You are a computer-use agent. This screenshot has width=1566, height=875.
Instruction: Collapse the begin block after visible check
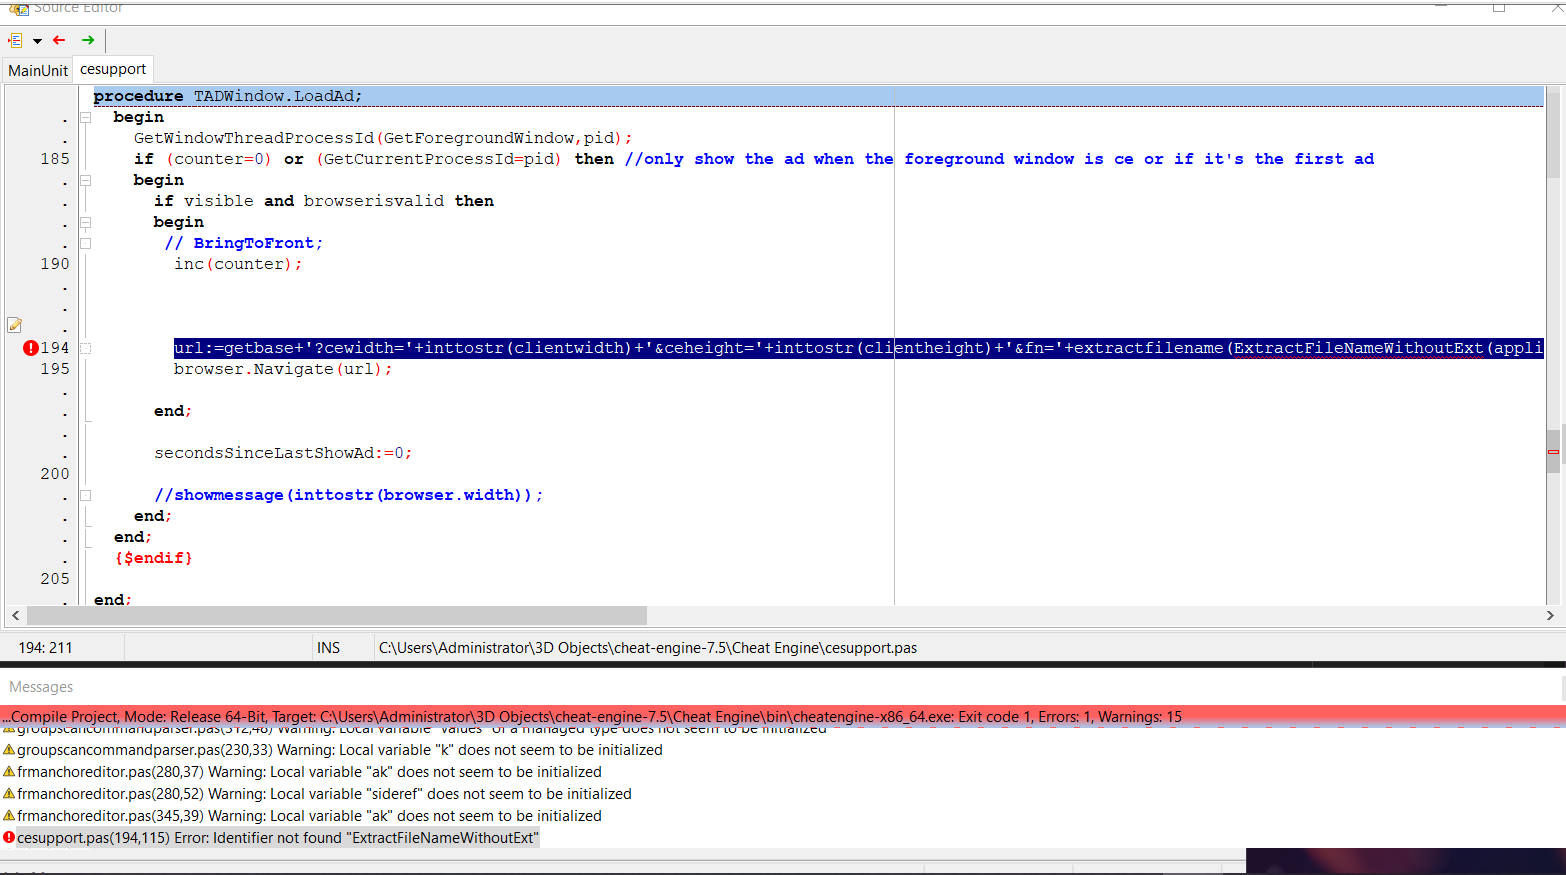86,222
